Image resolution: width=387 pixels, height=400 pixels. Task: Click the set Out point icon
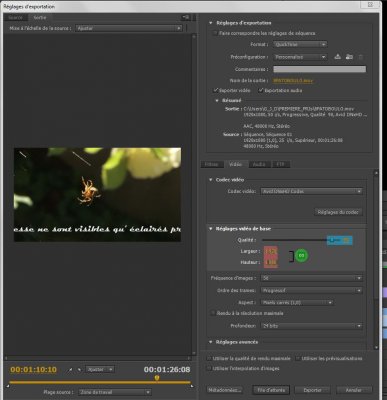click(x=79, y=369)
